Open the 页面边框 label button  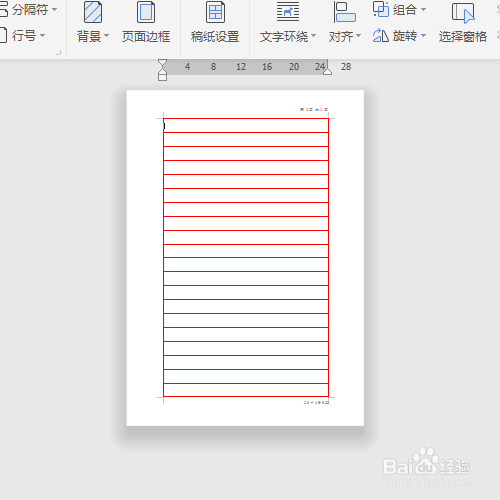146,36
